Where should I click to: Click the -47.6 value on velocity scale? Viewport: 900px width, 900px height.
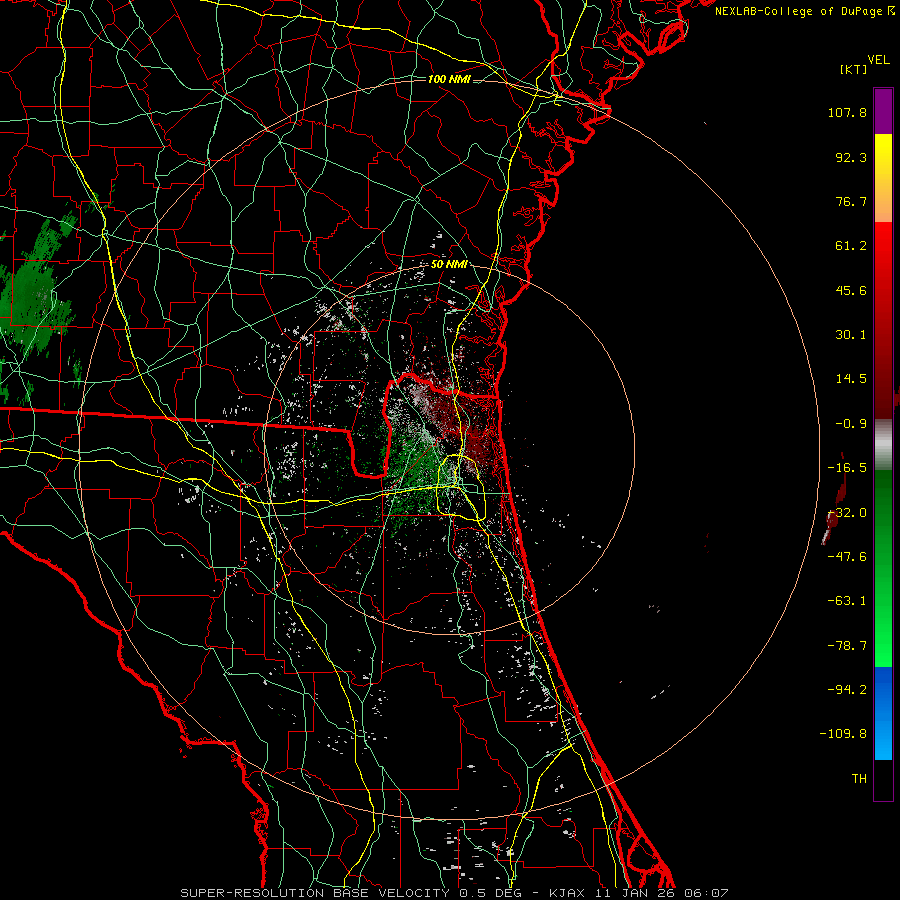847,557
